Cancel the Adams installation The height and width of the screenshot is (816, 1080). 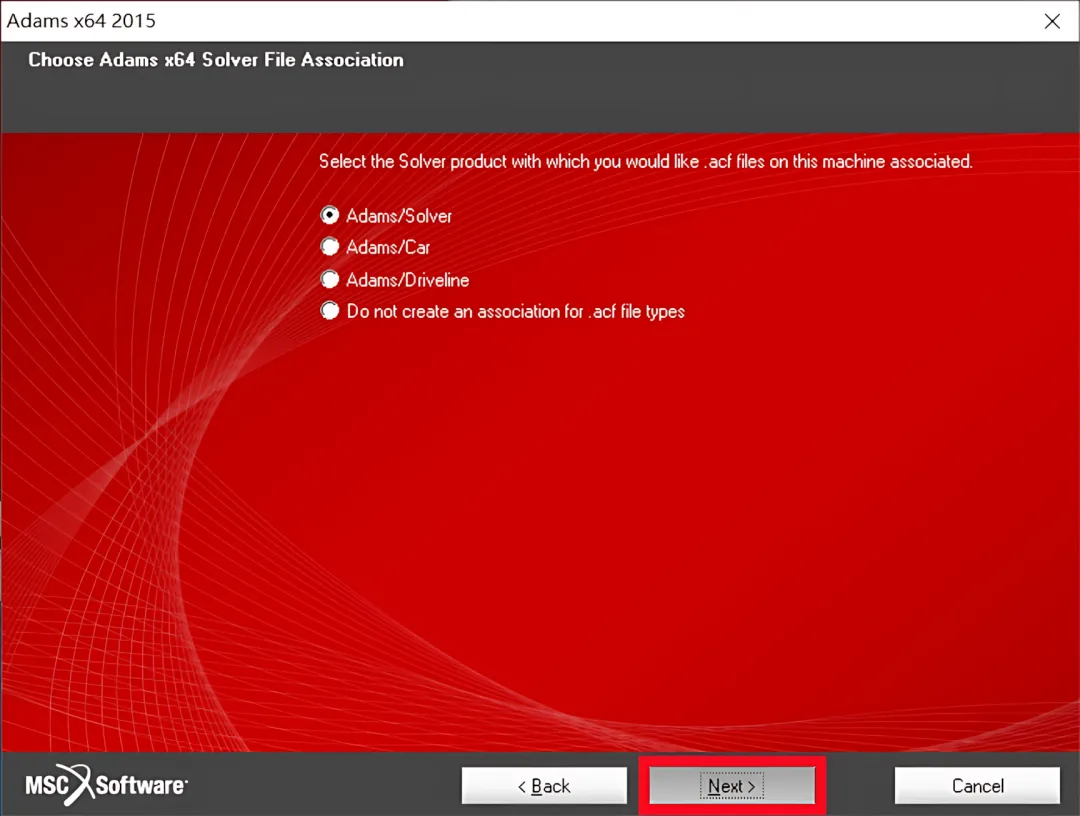click(977, 786)
